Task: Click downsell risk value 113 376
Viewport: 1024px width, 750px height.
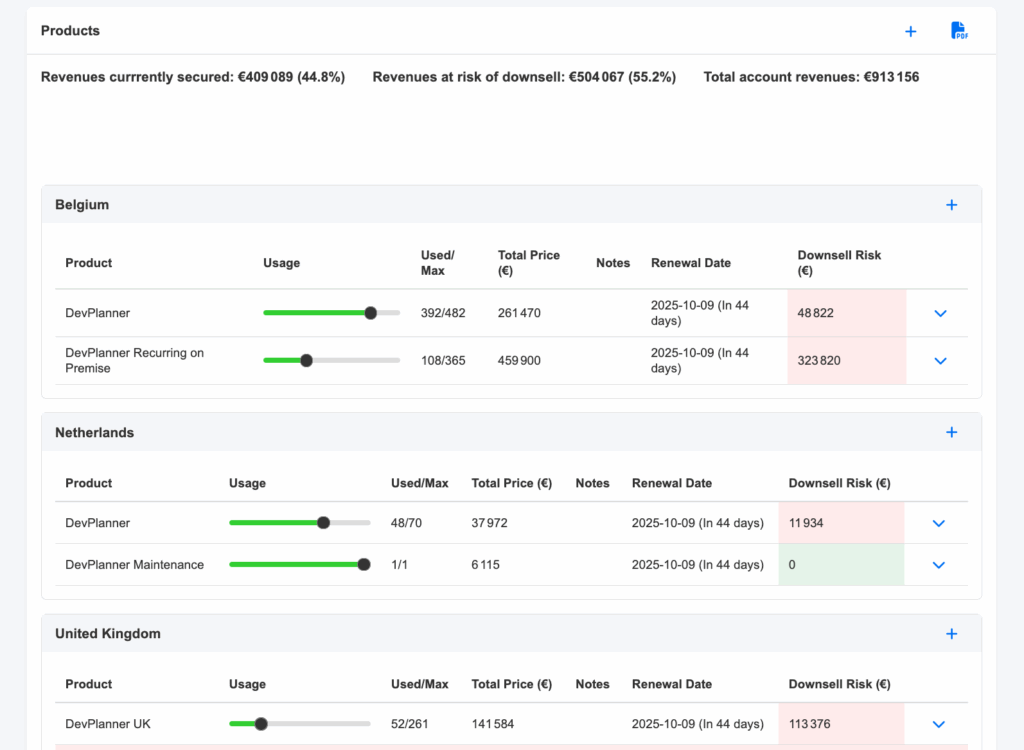Action: tap(810, 724)
